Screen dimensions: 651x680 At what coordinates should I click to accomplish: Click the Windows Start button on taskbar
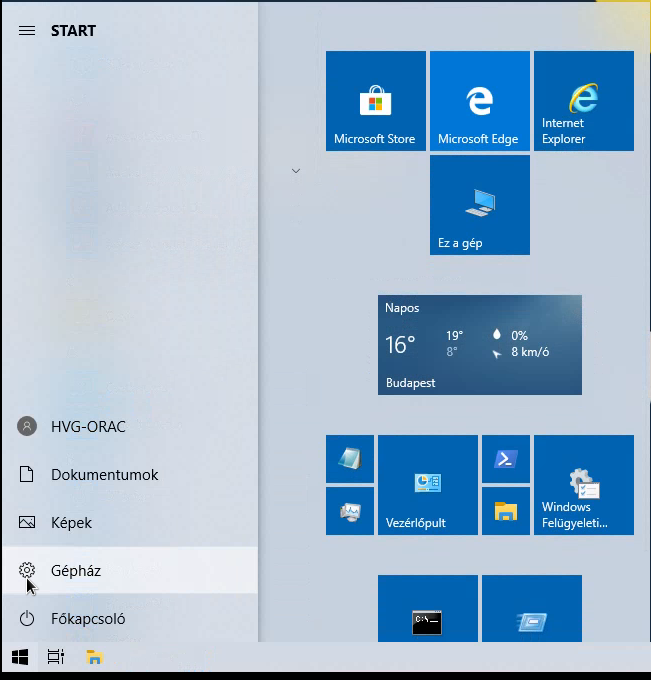[x=20, y=657]
